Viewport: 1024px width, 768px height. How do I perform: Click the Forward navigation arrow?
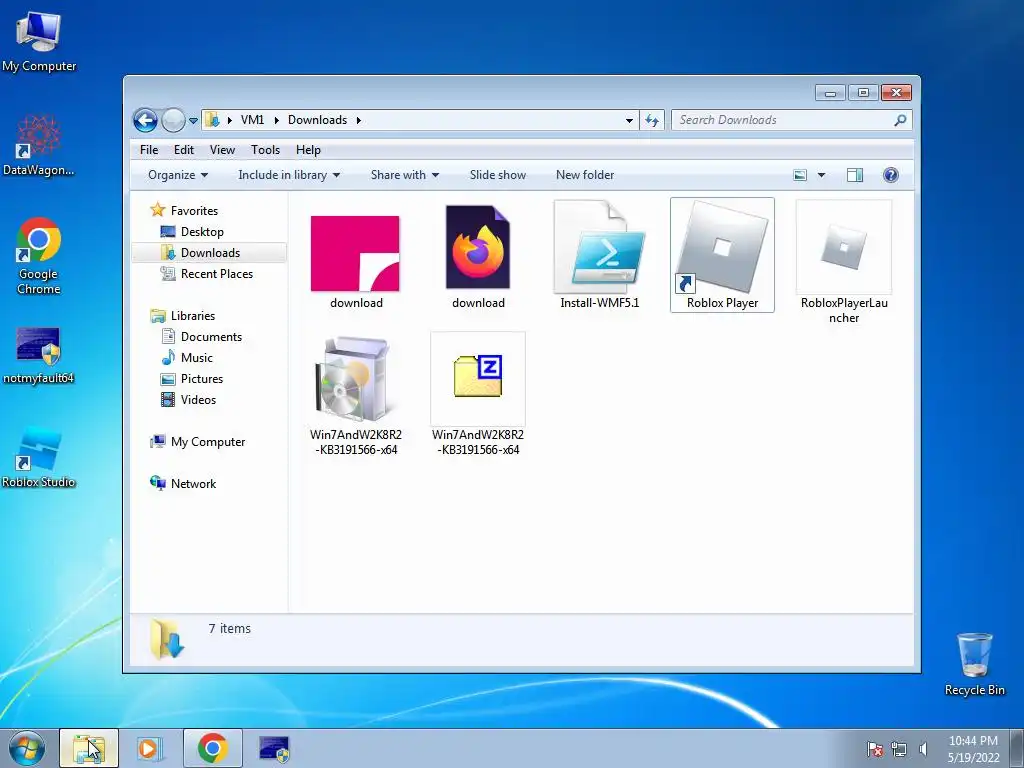173,120
